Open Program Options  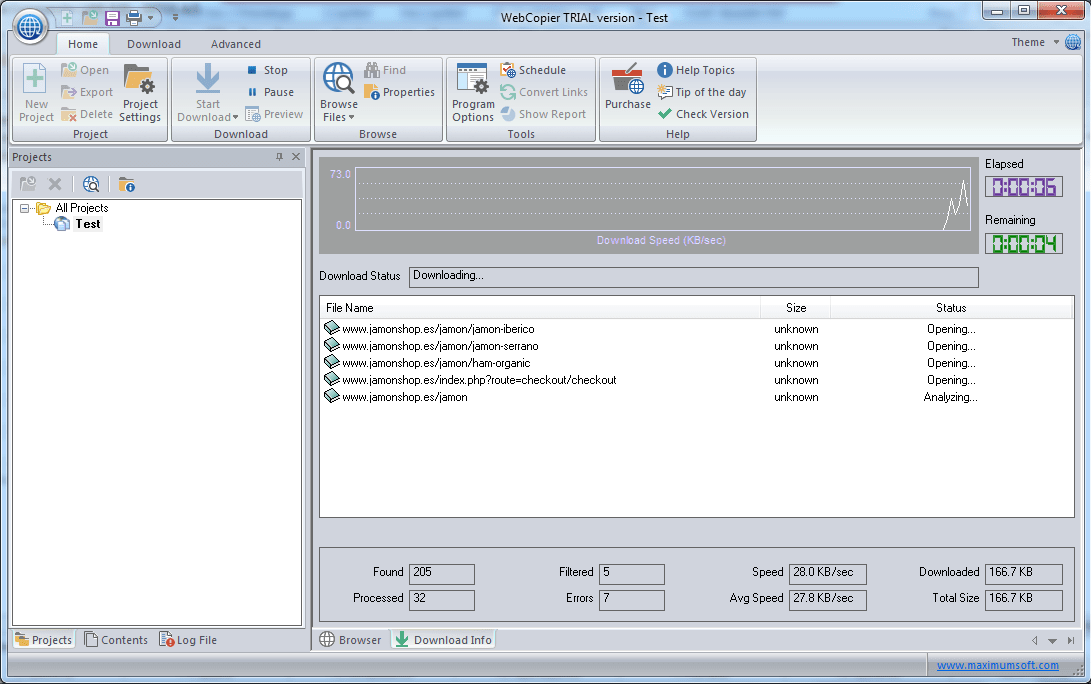(473, 93)
